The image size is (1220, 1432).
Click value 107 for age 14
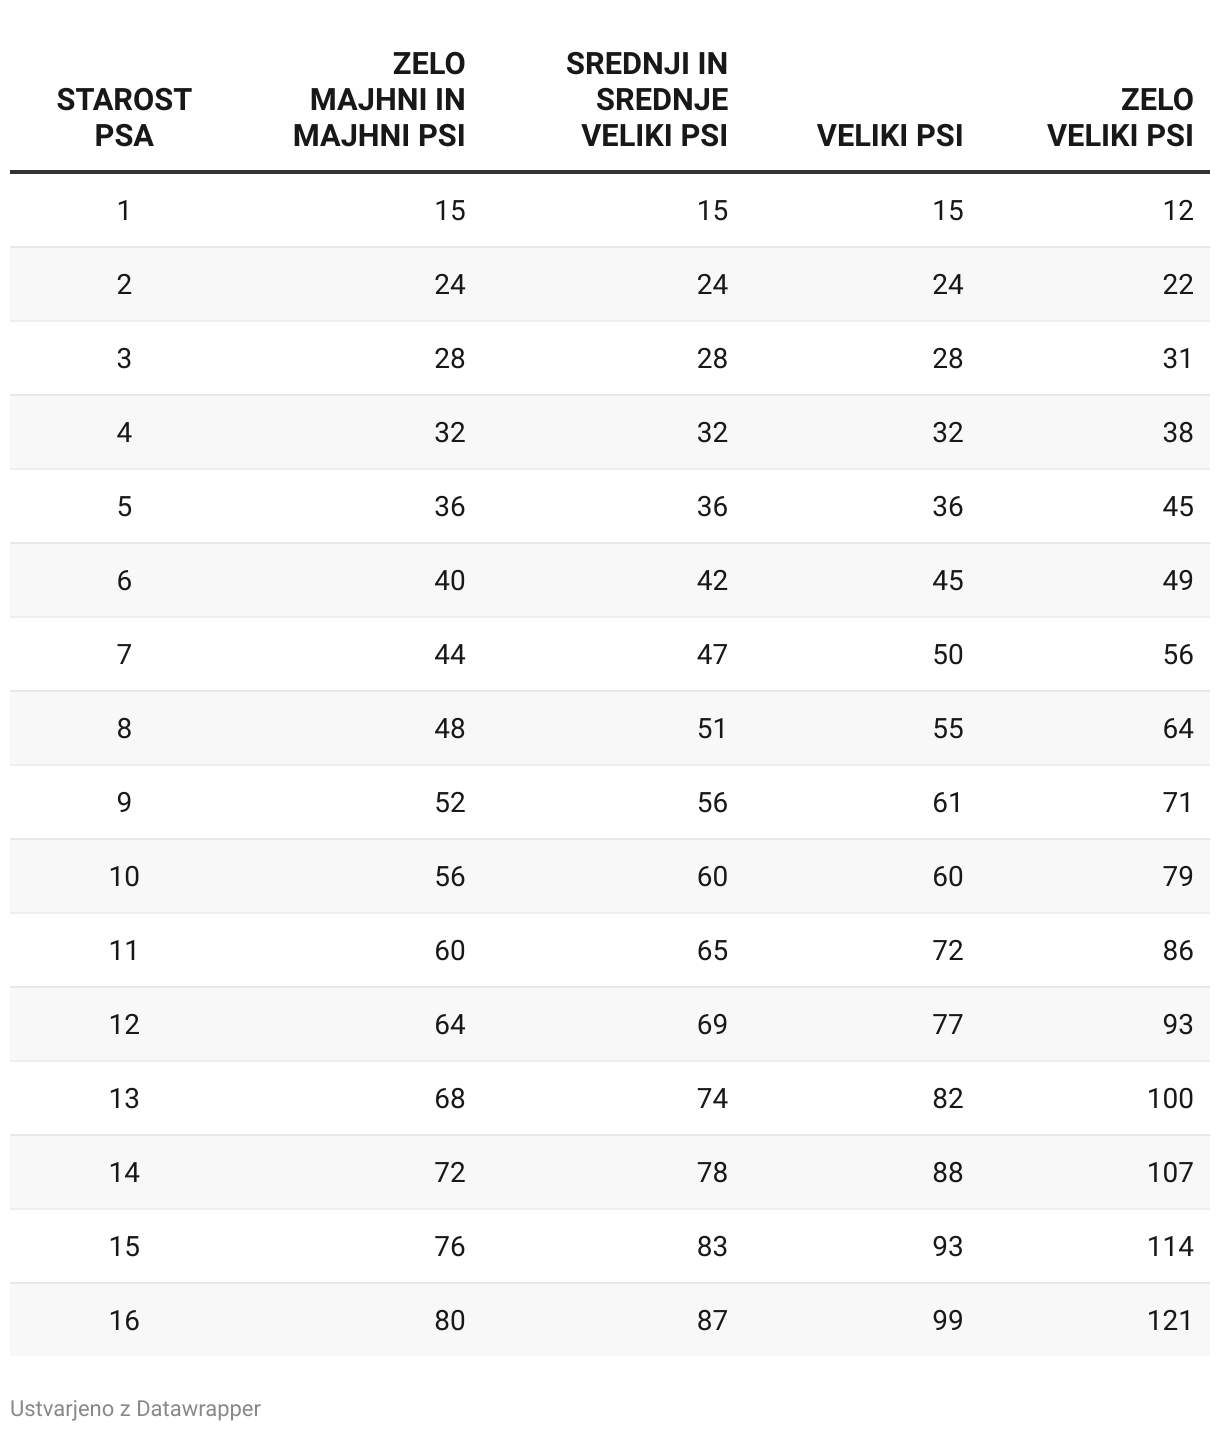click(x=1170, y=1172)
